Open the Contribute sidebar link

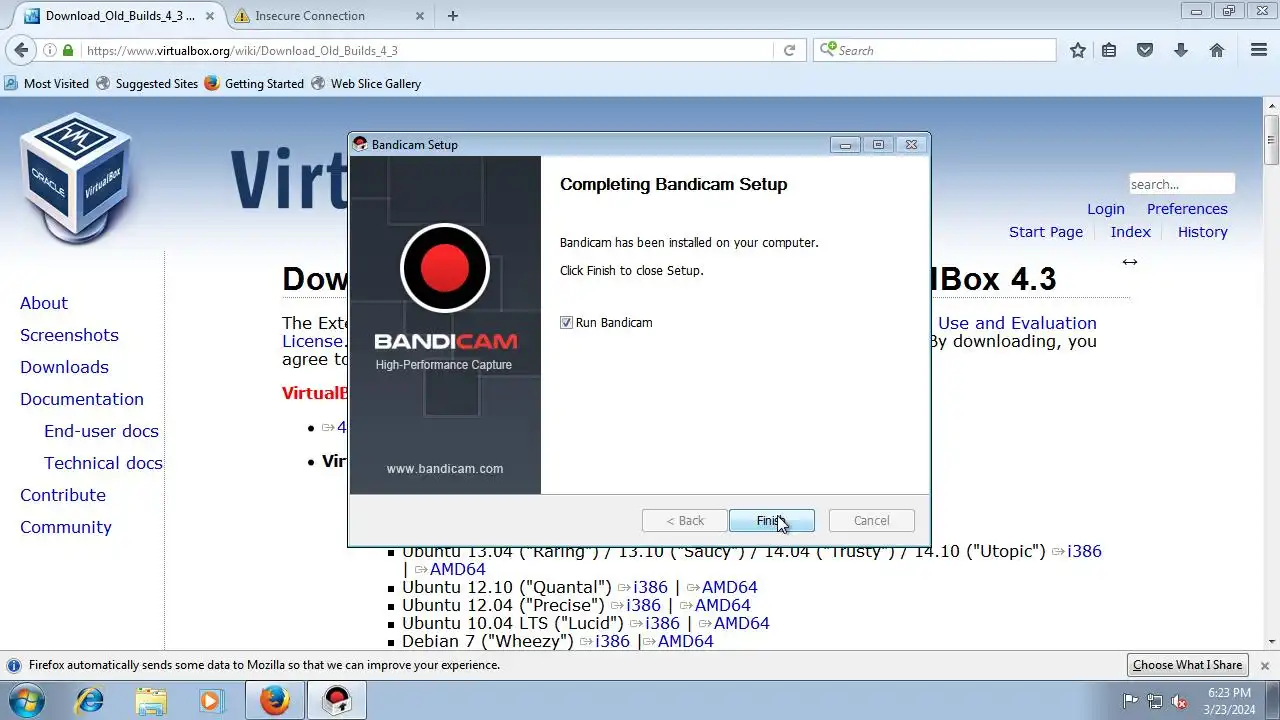63,495
